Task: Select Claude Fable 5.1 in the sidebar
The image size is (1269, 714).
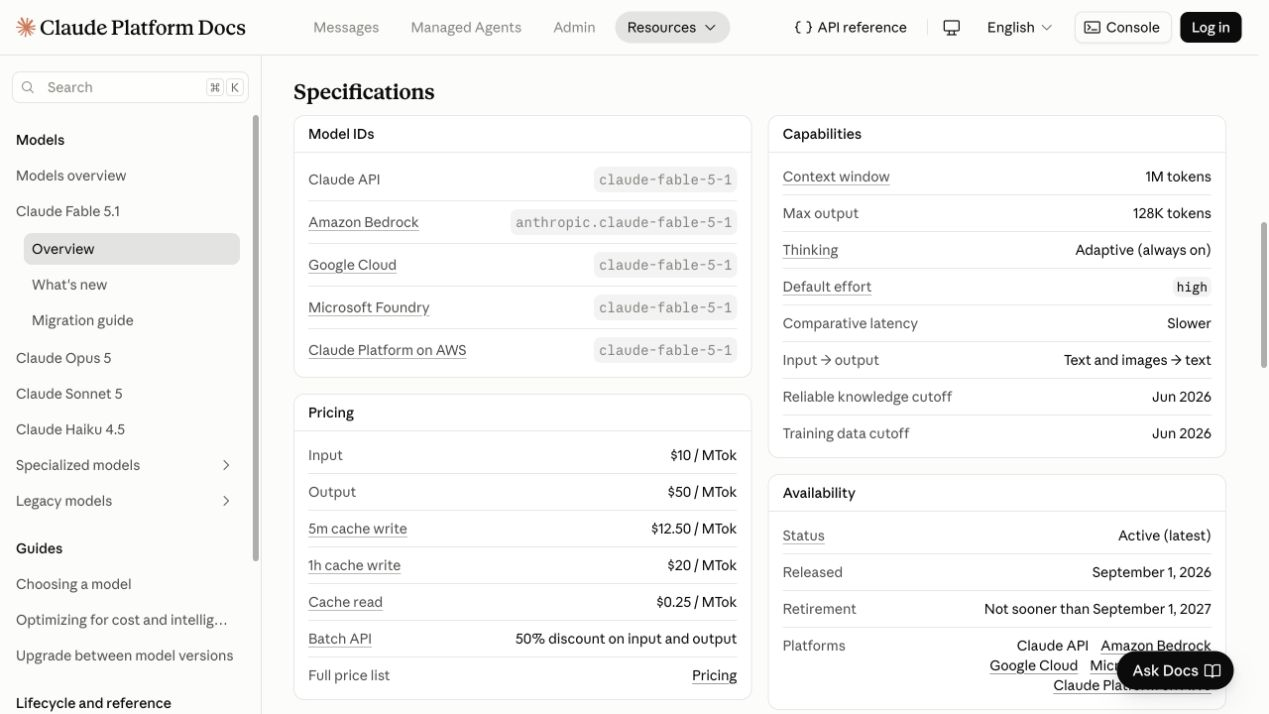Action: click(68, 211)
